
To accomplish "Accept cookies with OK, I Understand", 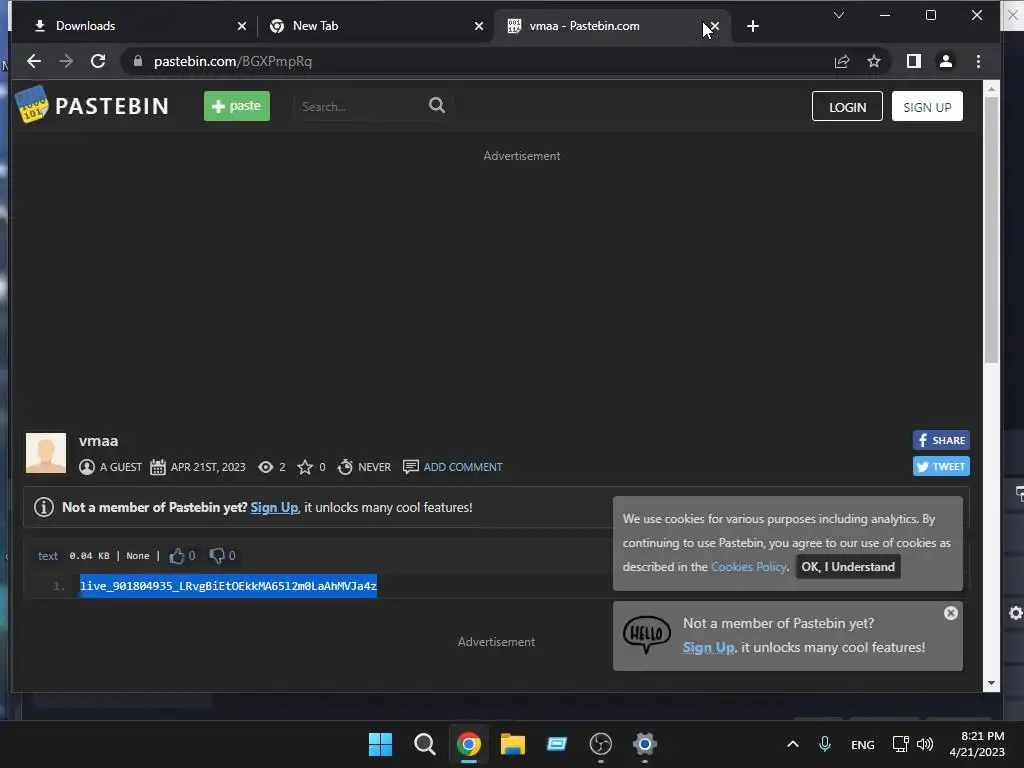I will 848,567.
